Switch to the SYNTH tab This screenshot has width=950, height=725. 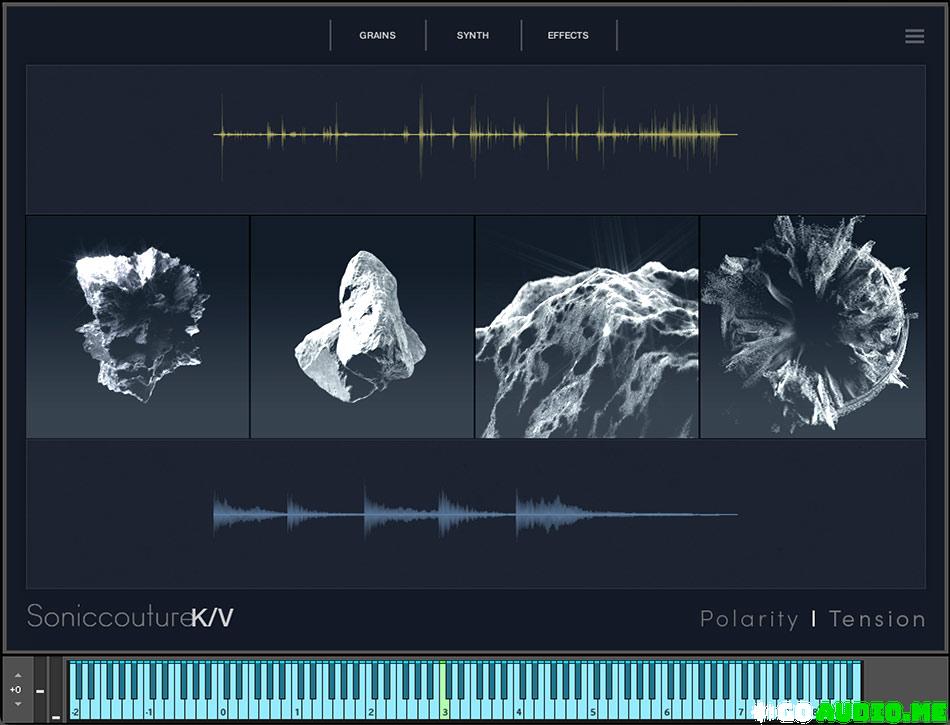point(473,36)
